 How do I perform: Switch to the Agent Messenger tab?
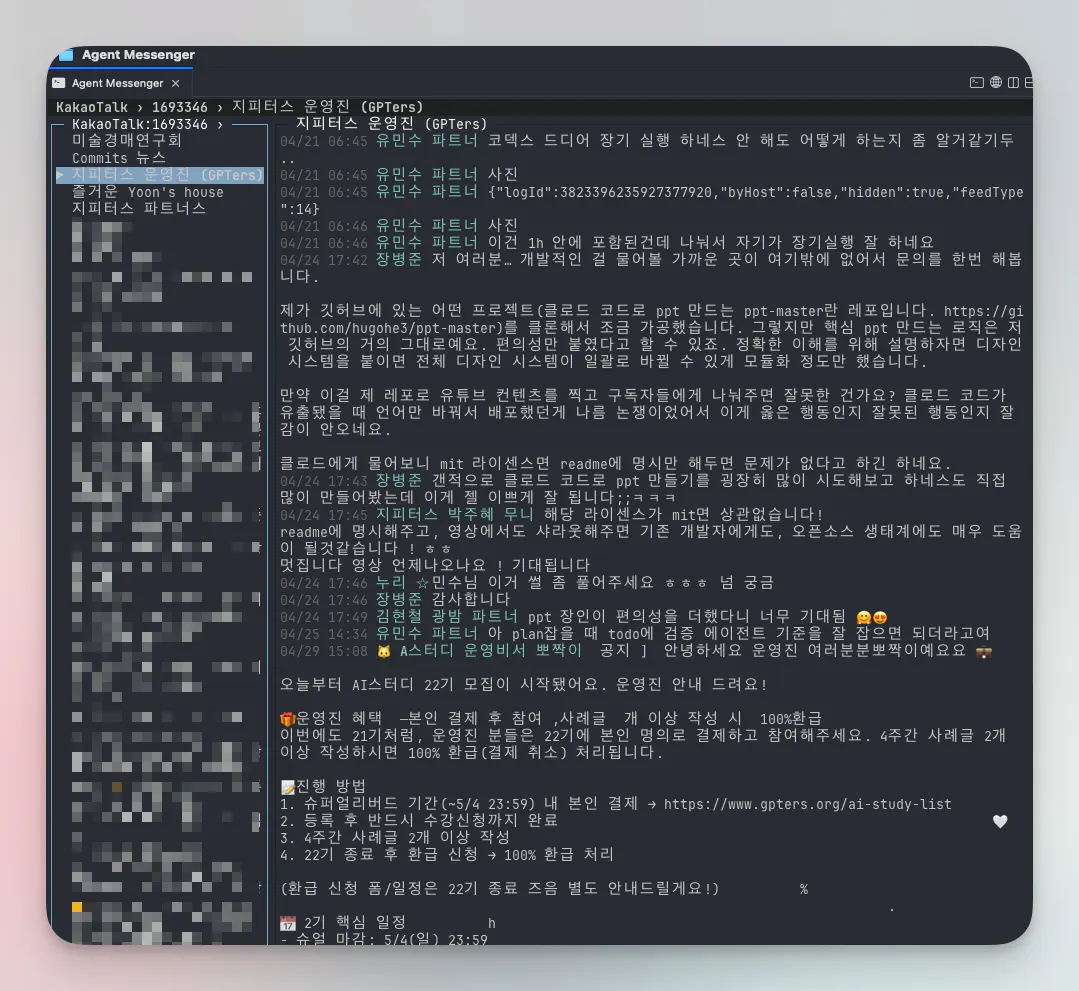[x=118, y=83]
